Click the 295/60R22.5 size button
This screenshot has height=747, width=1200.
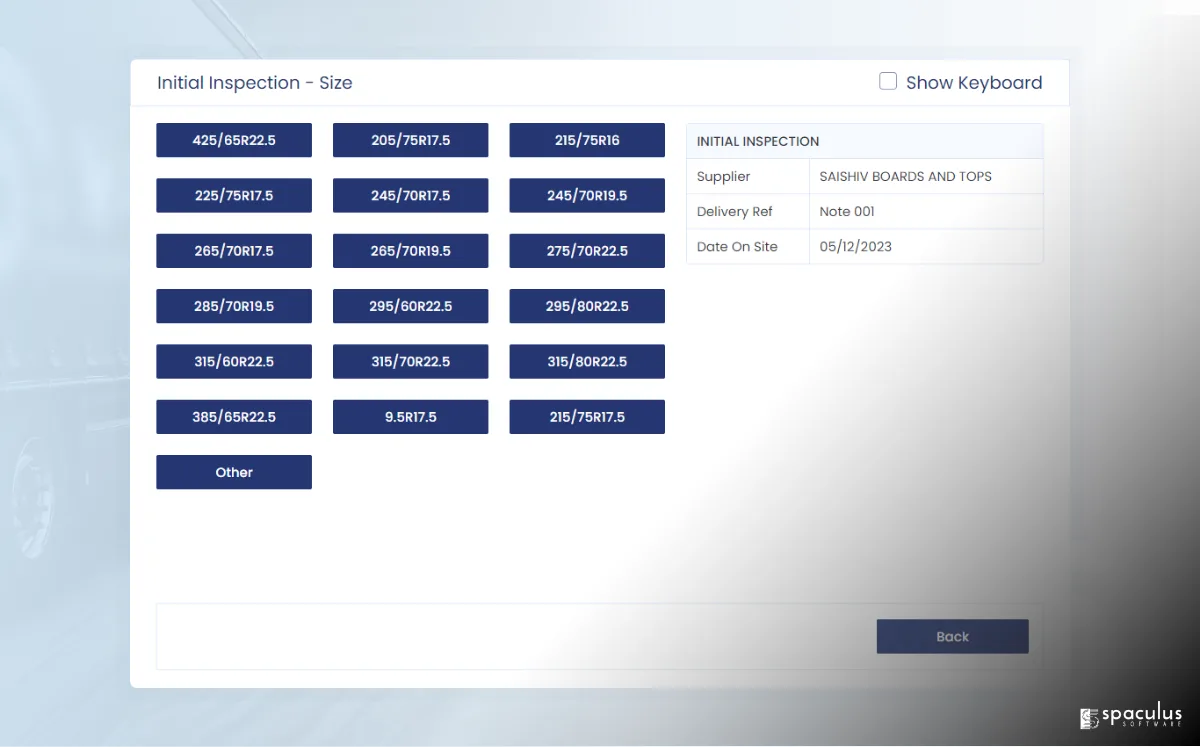(x=410, y=306)
